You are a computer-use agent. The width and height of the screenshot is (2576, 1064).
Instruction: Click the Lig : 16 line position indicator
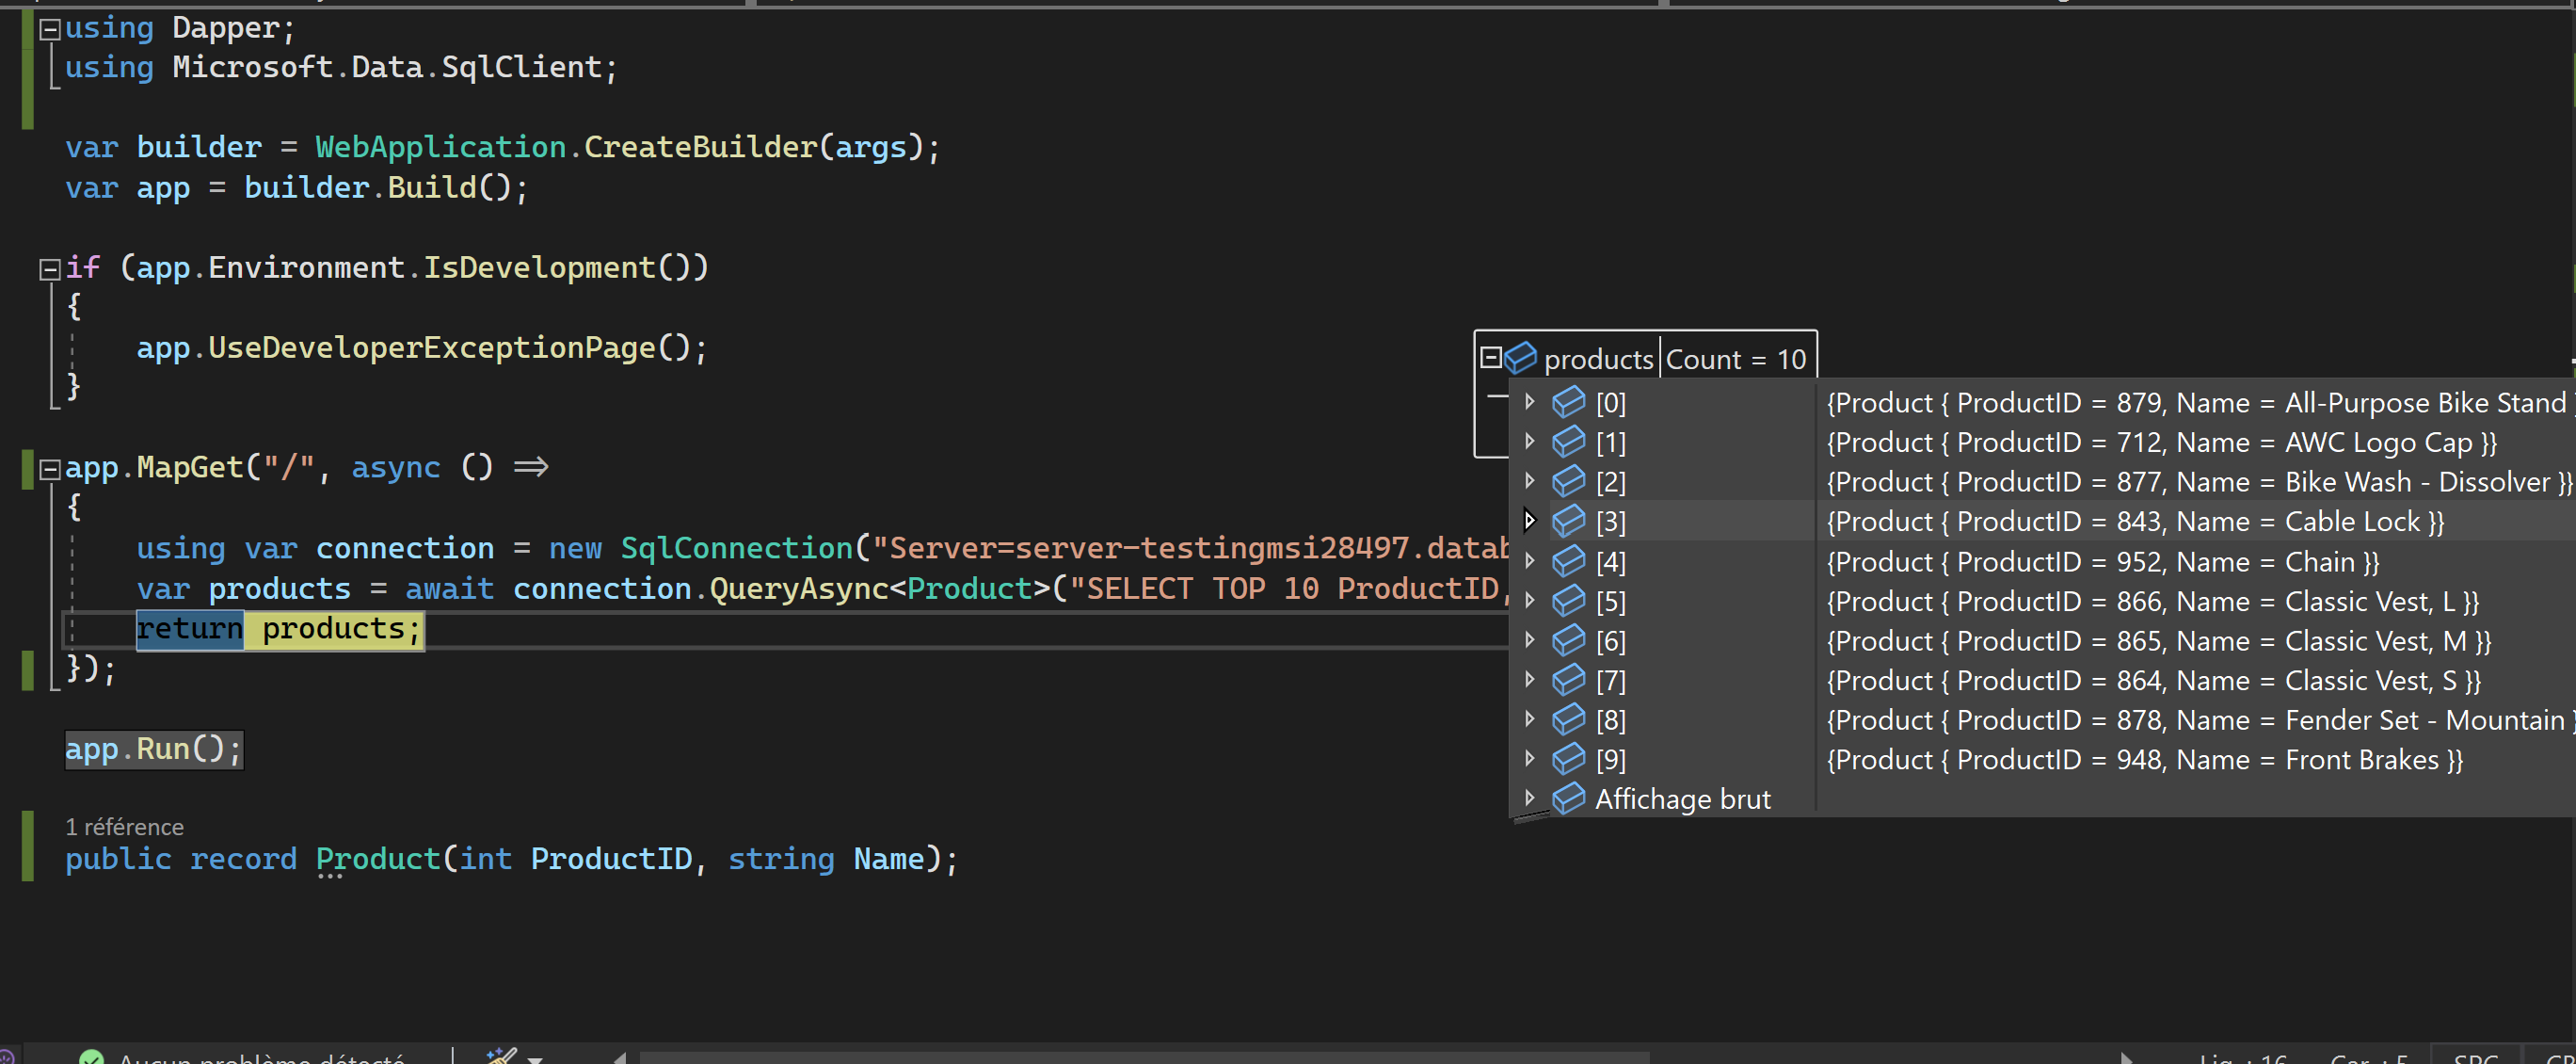pyautogui.click(x=2243, y=1060)
